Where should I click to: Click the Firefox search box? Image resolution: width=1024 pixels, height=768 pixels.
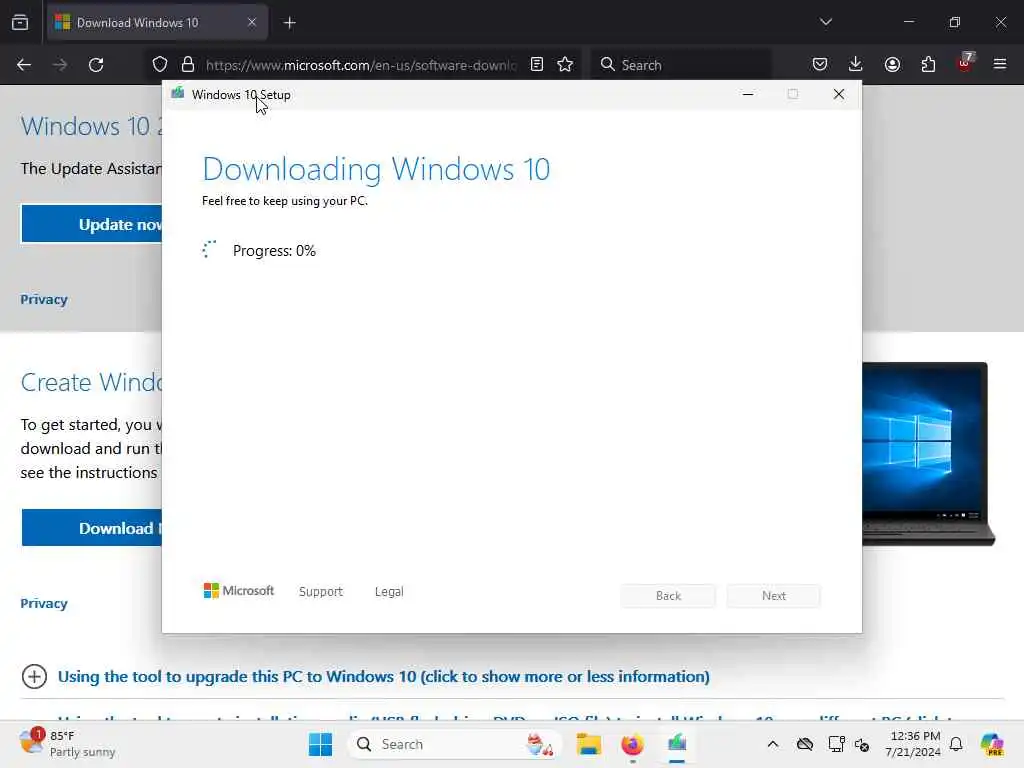point(680,65)
